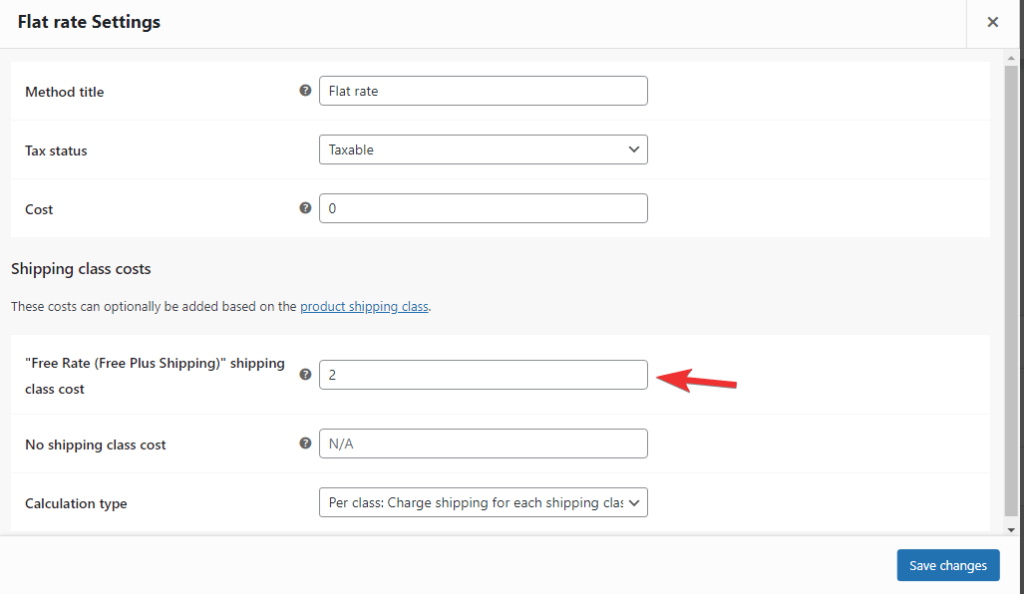
Task: Click the No shipping class cost label
Action: (x=95, y=445)
